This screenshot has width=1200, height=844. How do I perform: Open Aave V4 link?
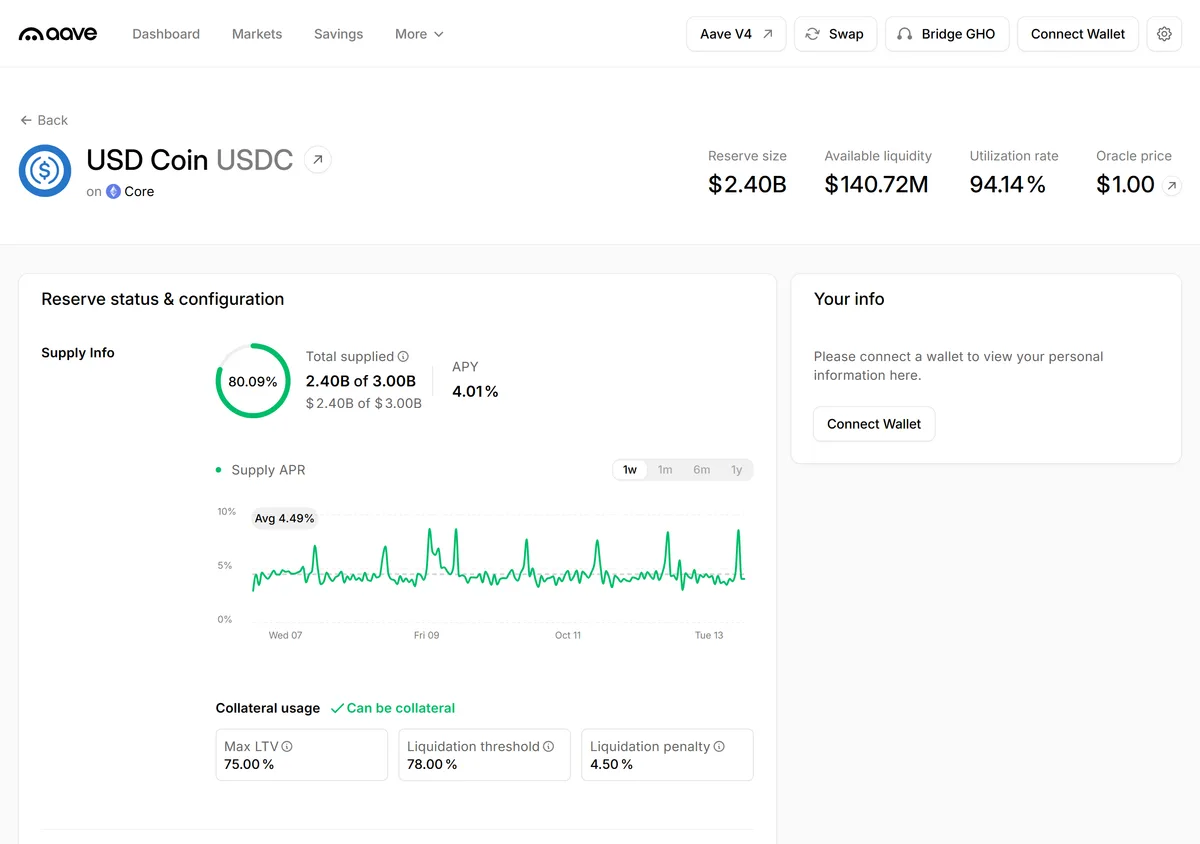[736, 34]
